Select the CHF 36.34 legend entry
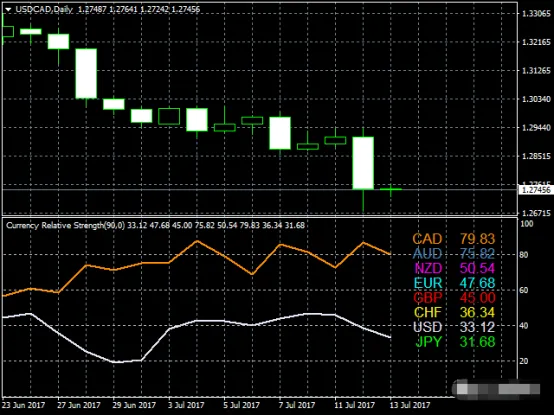This screenshot has height=416, width=554. tap(454, 312)
